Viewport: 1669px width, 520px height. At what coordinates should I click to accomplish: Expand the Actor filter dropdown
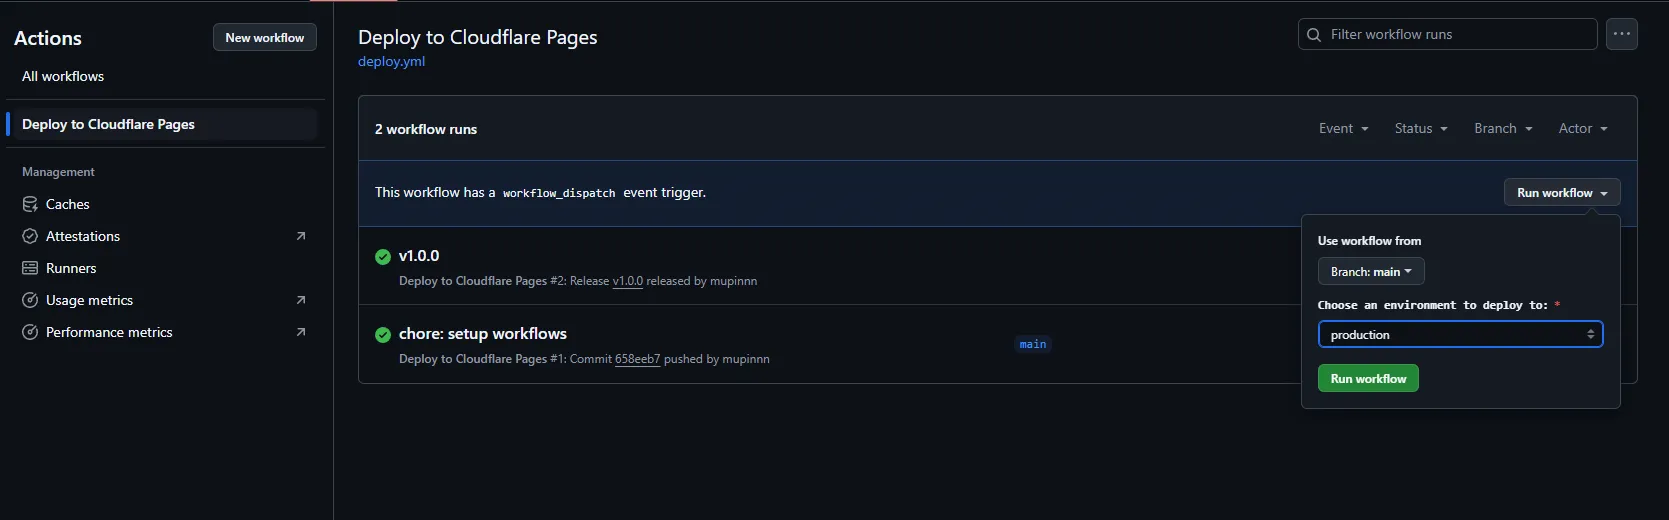coord(1582,129)
